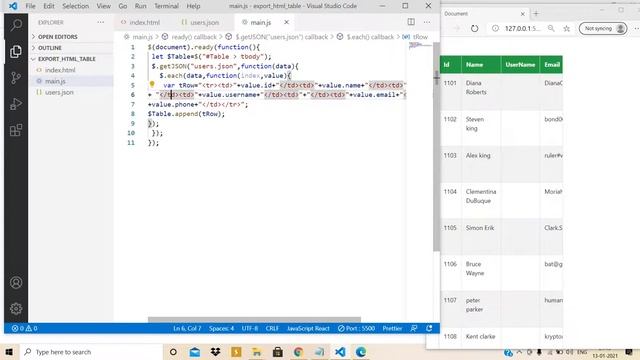Change indentation via Spaces: 4

point(221,328)
